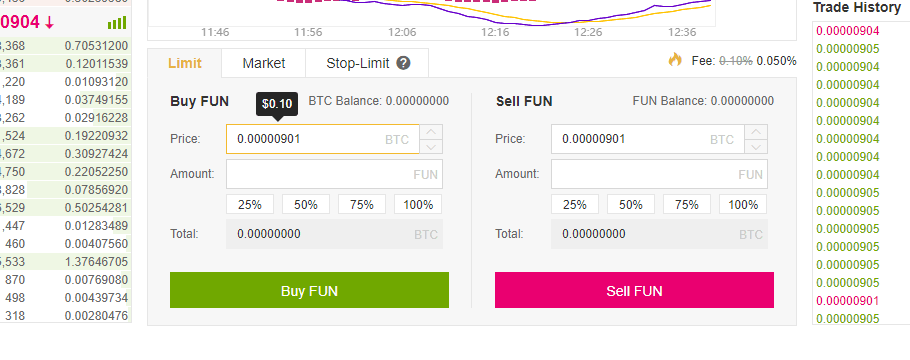Increase the Buy FUN price using up arrow

coord(431,132)
